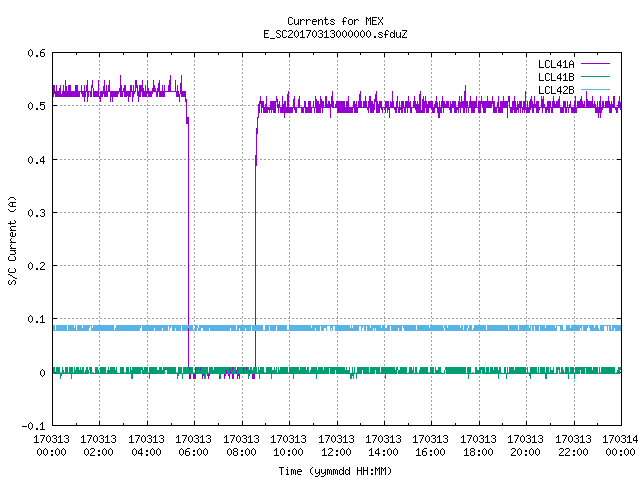
Task: Click the x-axis tick label 170313 06:00
Action: 193,446
